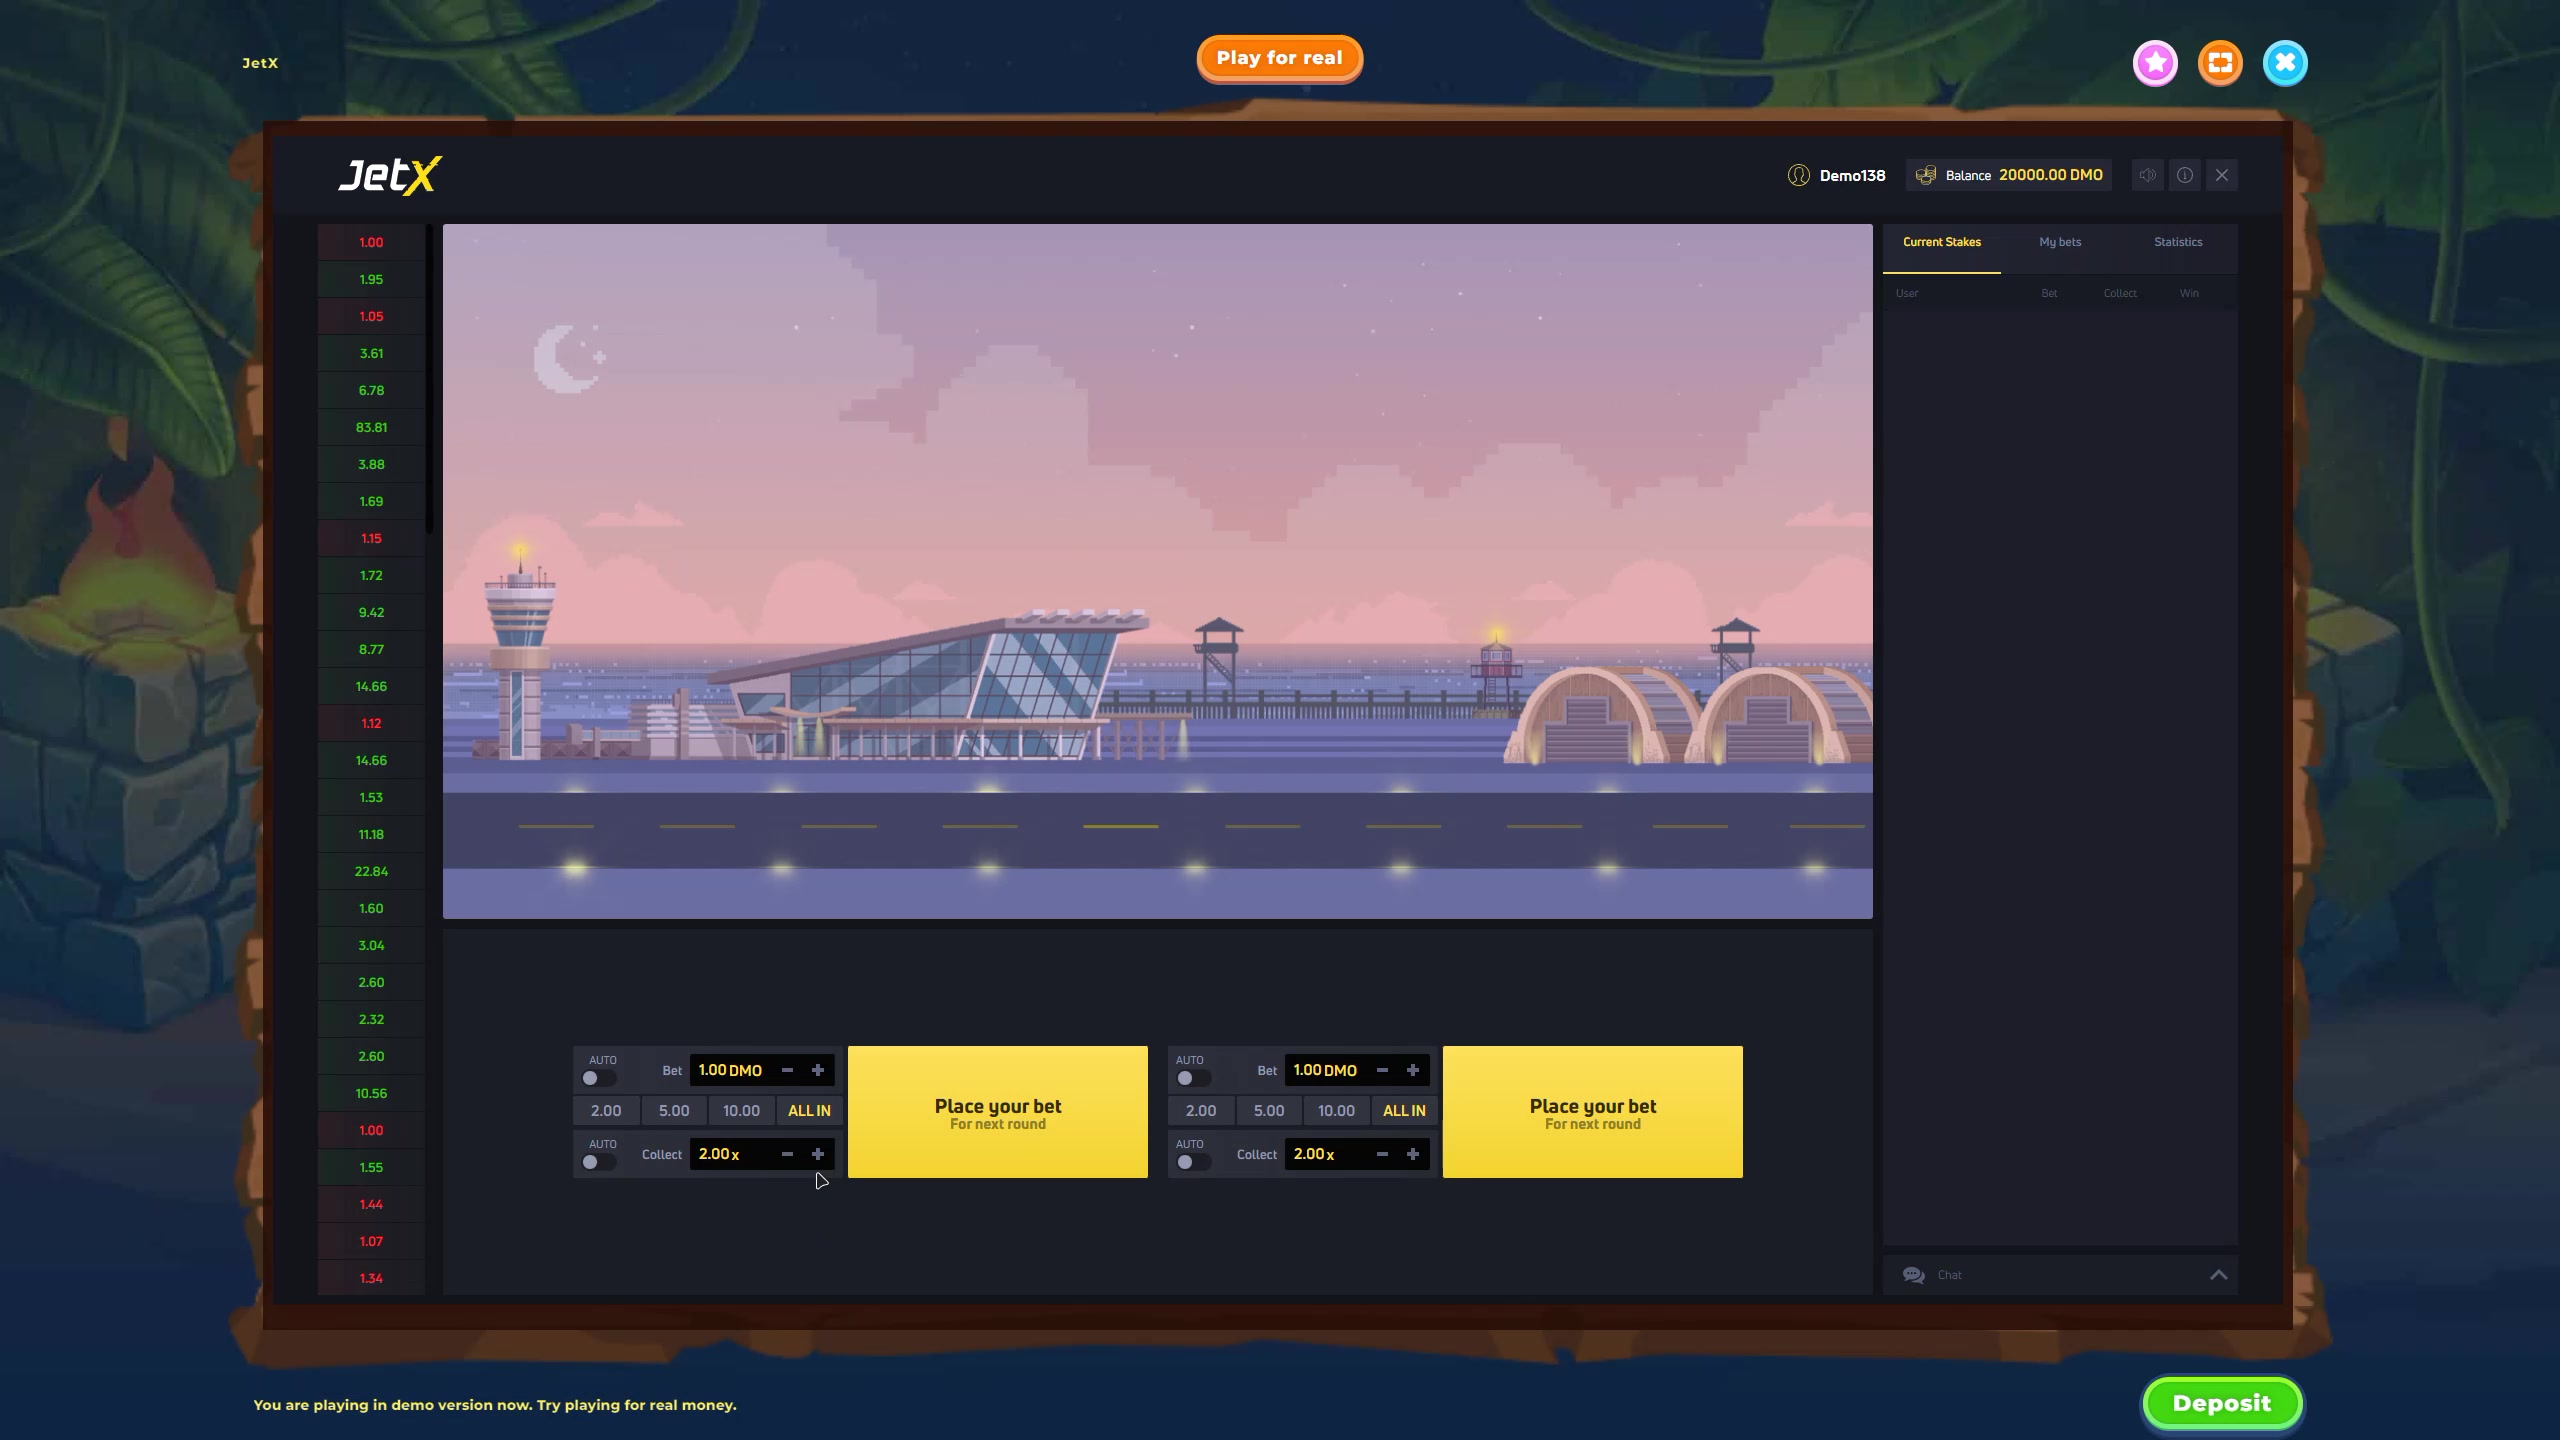Click the left bet amount field

click(732, 1070)
